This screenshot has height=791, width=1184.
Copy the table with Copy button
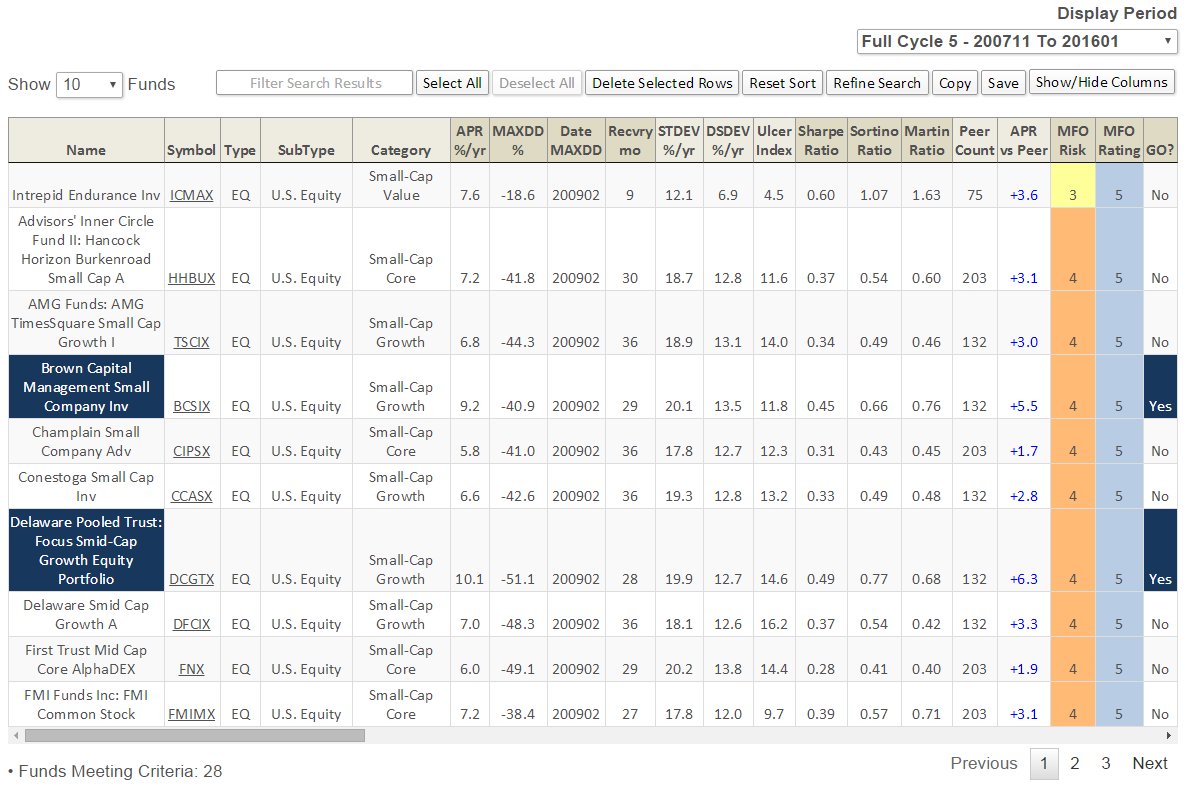click(955, 83)
